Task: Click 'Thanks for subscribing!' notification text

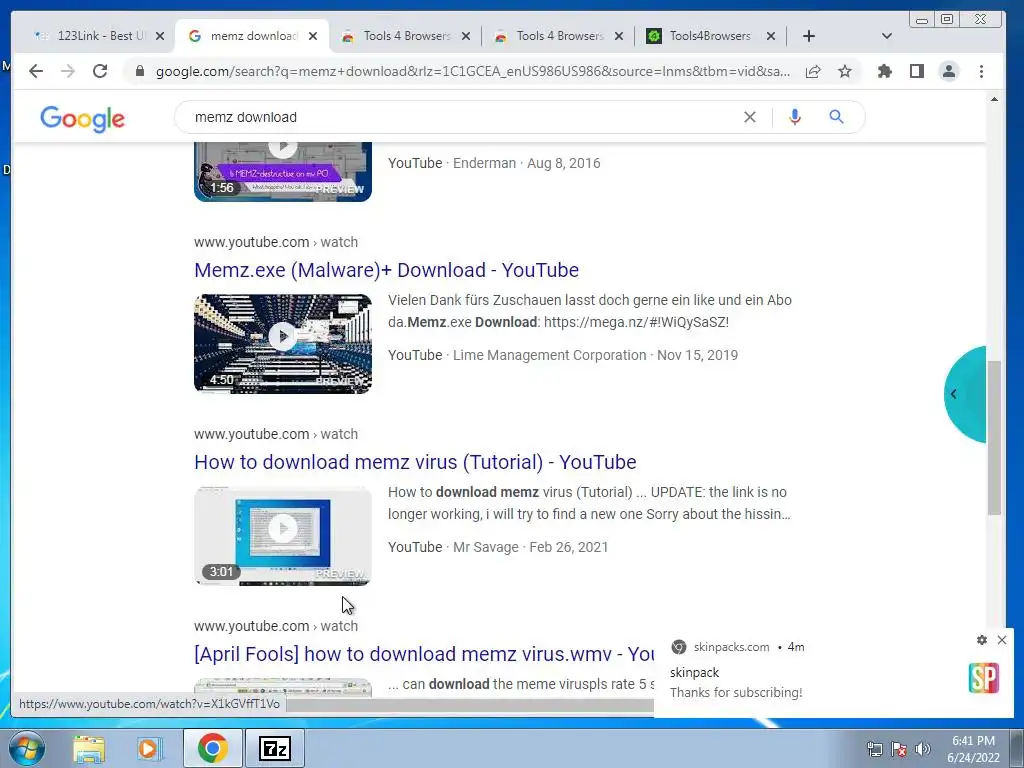Action: point(736,692)
